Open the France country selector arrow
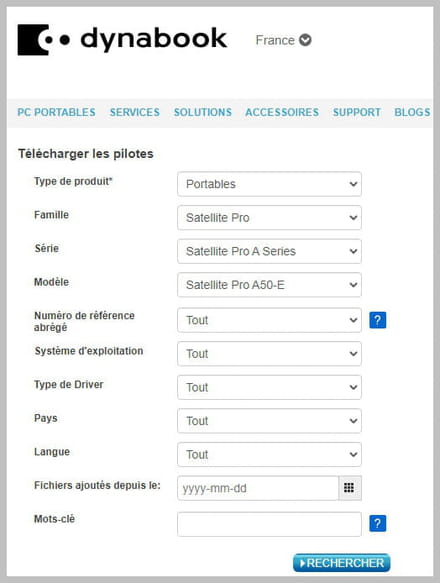 coord(305,40)
